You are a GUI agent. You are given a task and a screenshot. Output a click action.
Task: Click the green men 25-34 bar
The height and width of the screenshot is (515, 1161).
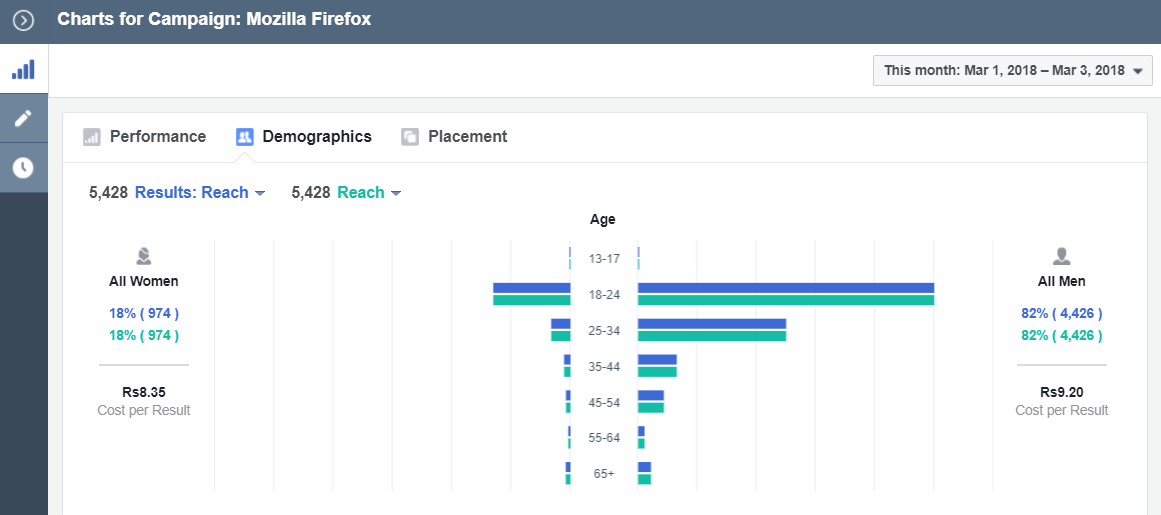(711, 336)
